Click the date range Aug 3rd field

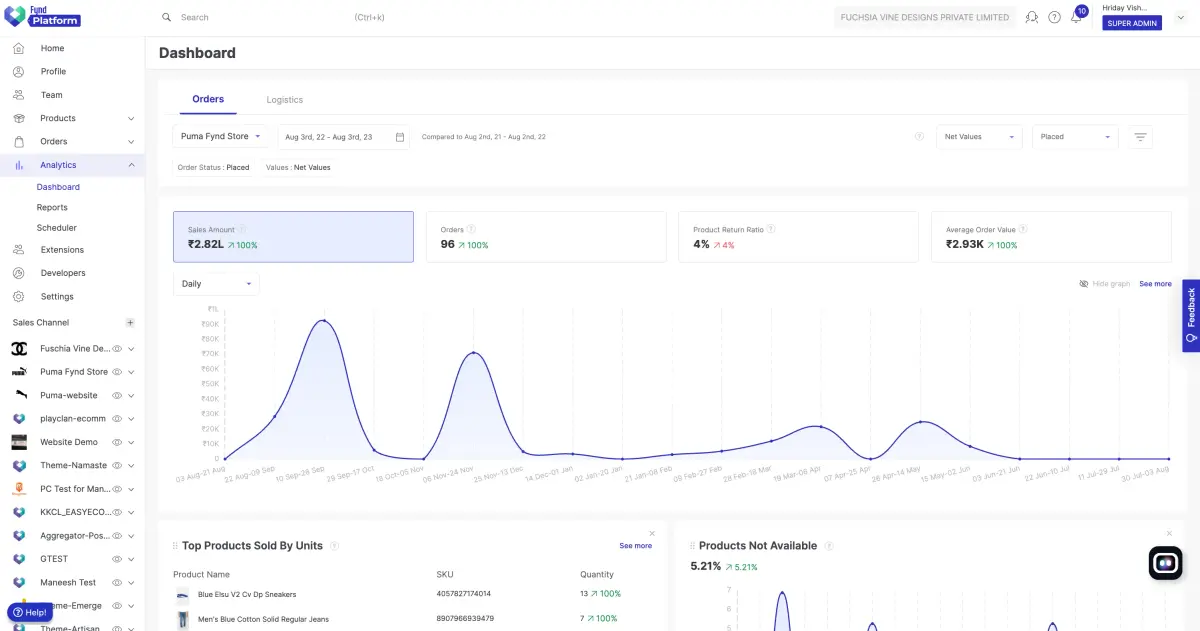click(x=343, y=137)
